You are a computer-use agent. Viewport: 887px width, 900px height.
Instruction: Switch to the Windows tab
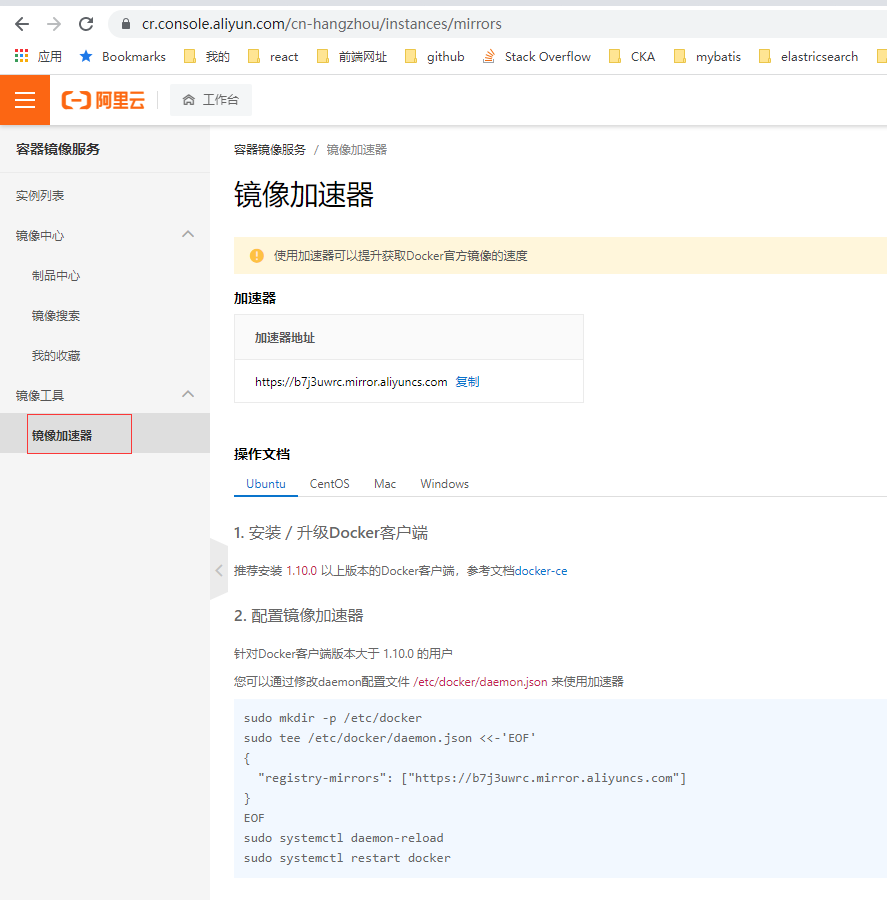click(444, 484)
